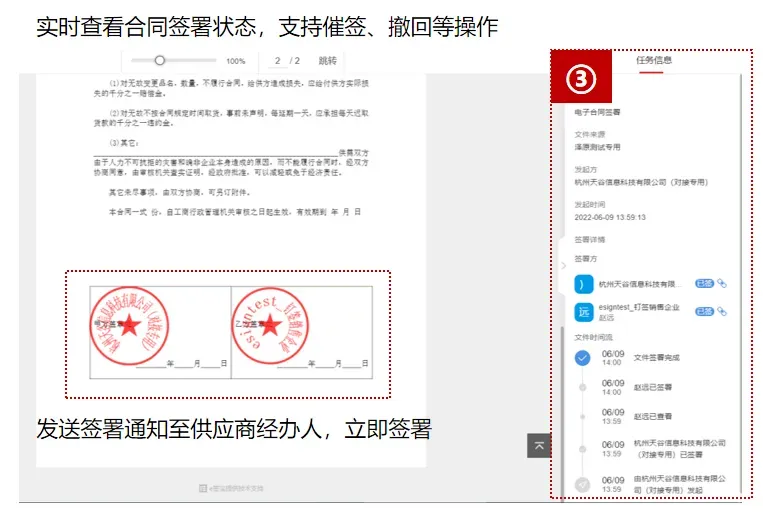Click the scroll-to-top arrow button
This screenshot has height=520, width=763.
(x=539, y=446)
